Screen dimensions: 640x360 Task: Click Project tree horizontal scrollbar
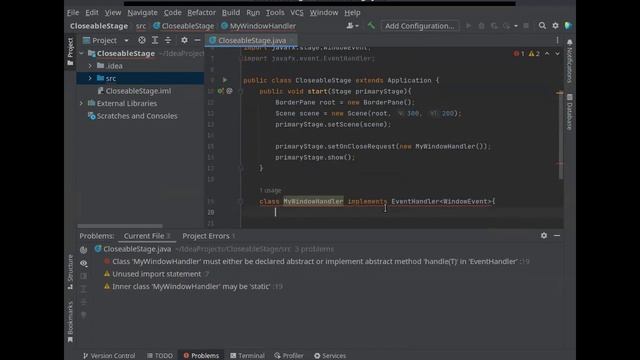pyautogui.click(x=120, y=226)
